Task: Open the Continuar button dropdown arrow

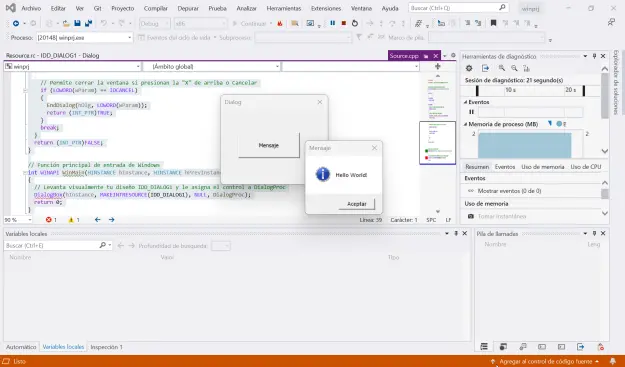Action: (x=271, y=24)
